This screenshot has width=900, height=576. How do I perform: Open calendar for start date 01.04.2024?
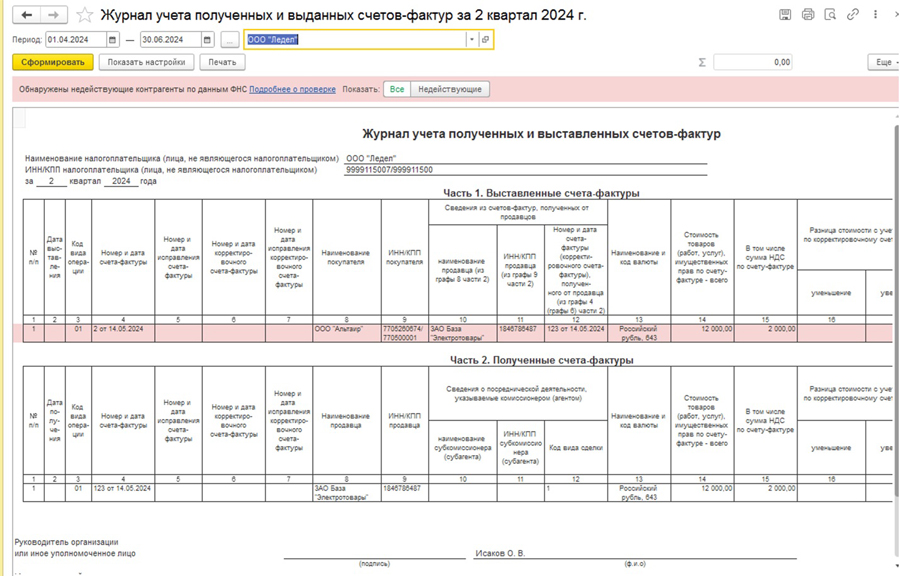112,40
